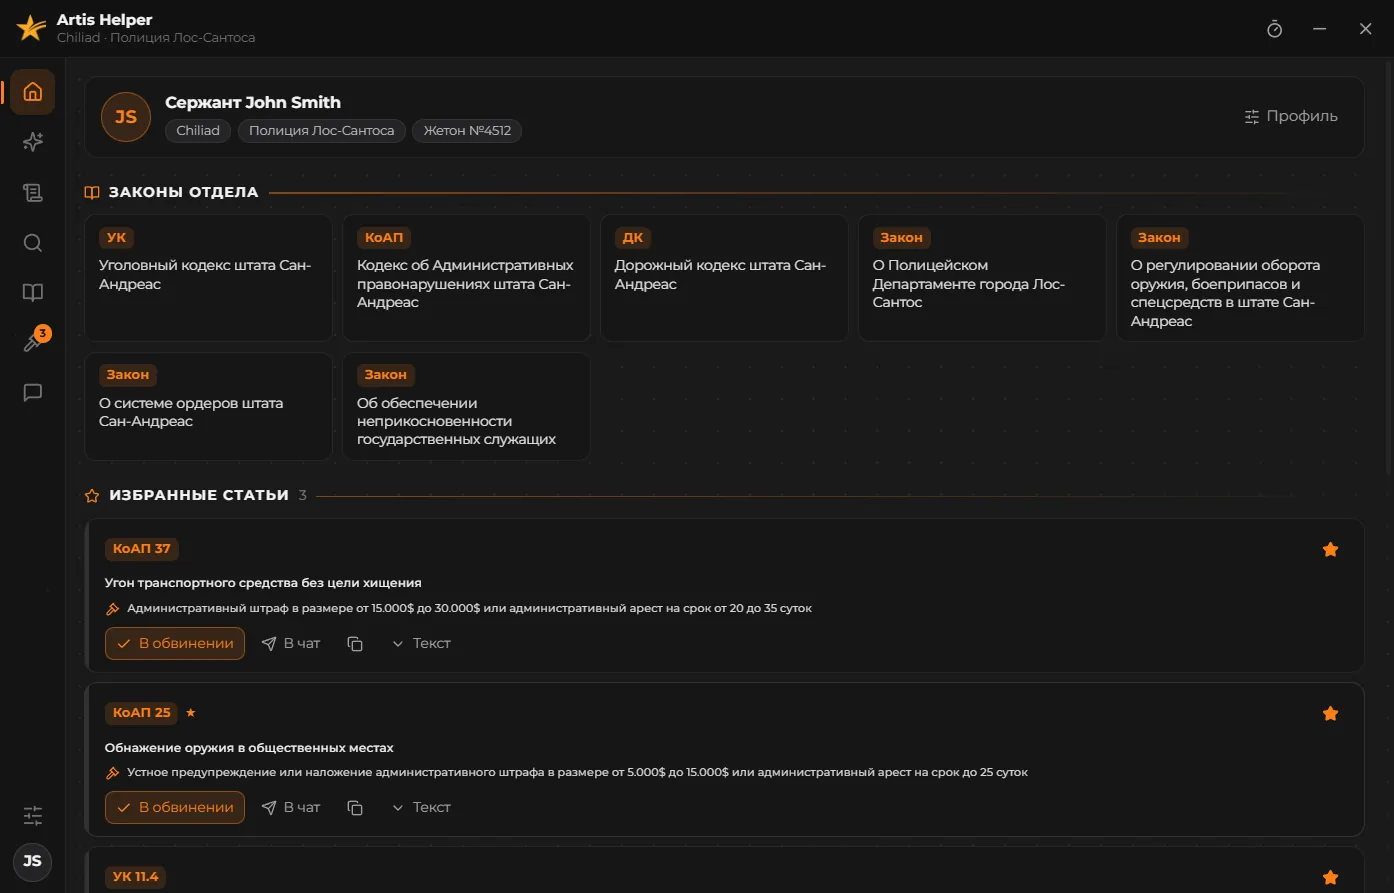Send КоАП 25 article with «В чат»
The width and height of the screenshot is (1394, 893).
[291, 808]
